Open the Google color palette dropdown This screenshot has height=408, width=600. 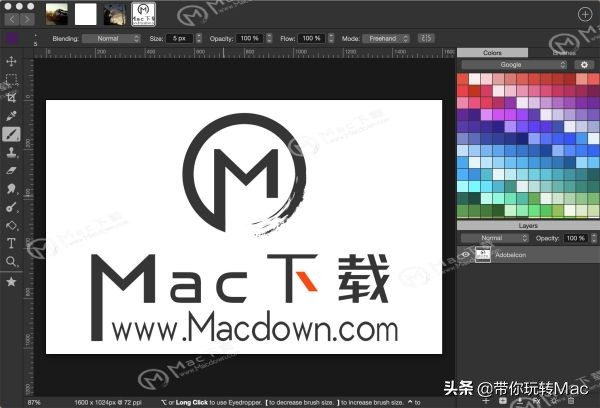pos(514,65)
